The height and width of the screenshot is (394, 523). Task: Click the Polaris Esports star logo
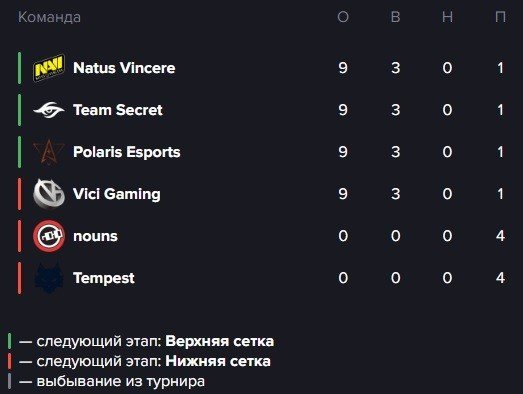coord(49,152)
